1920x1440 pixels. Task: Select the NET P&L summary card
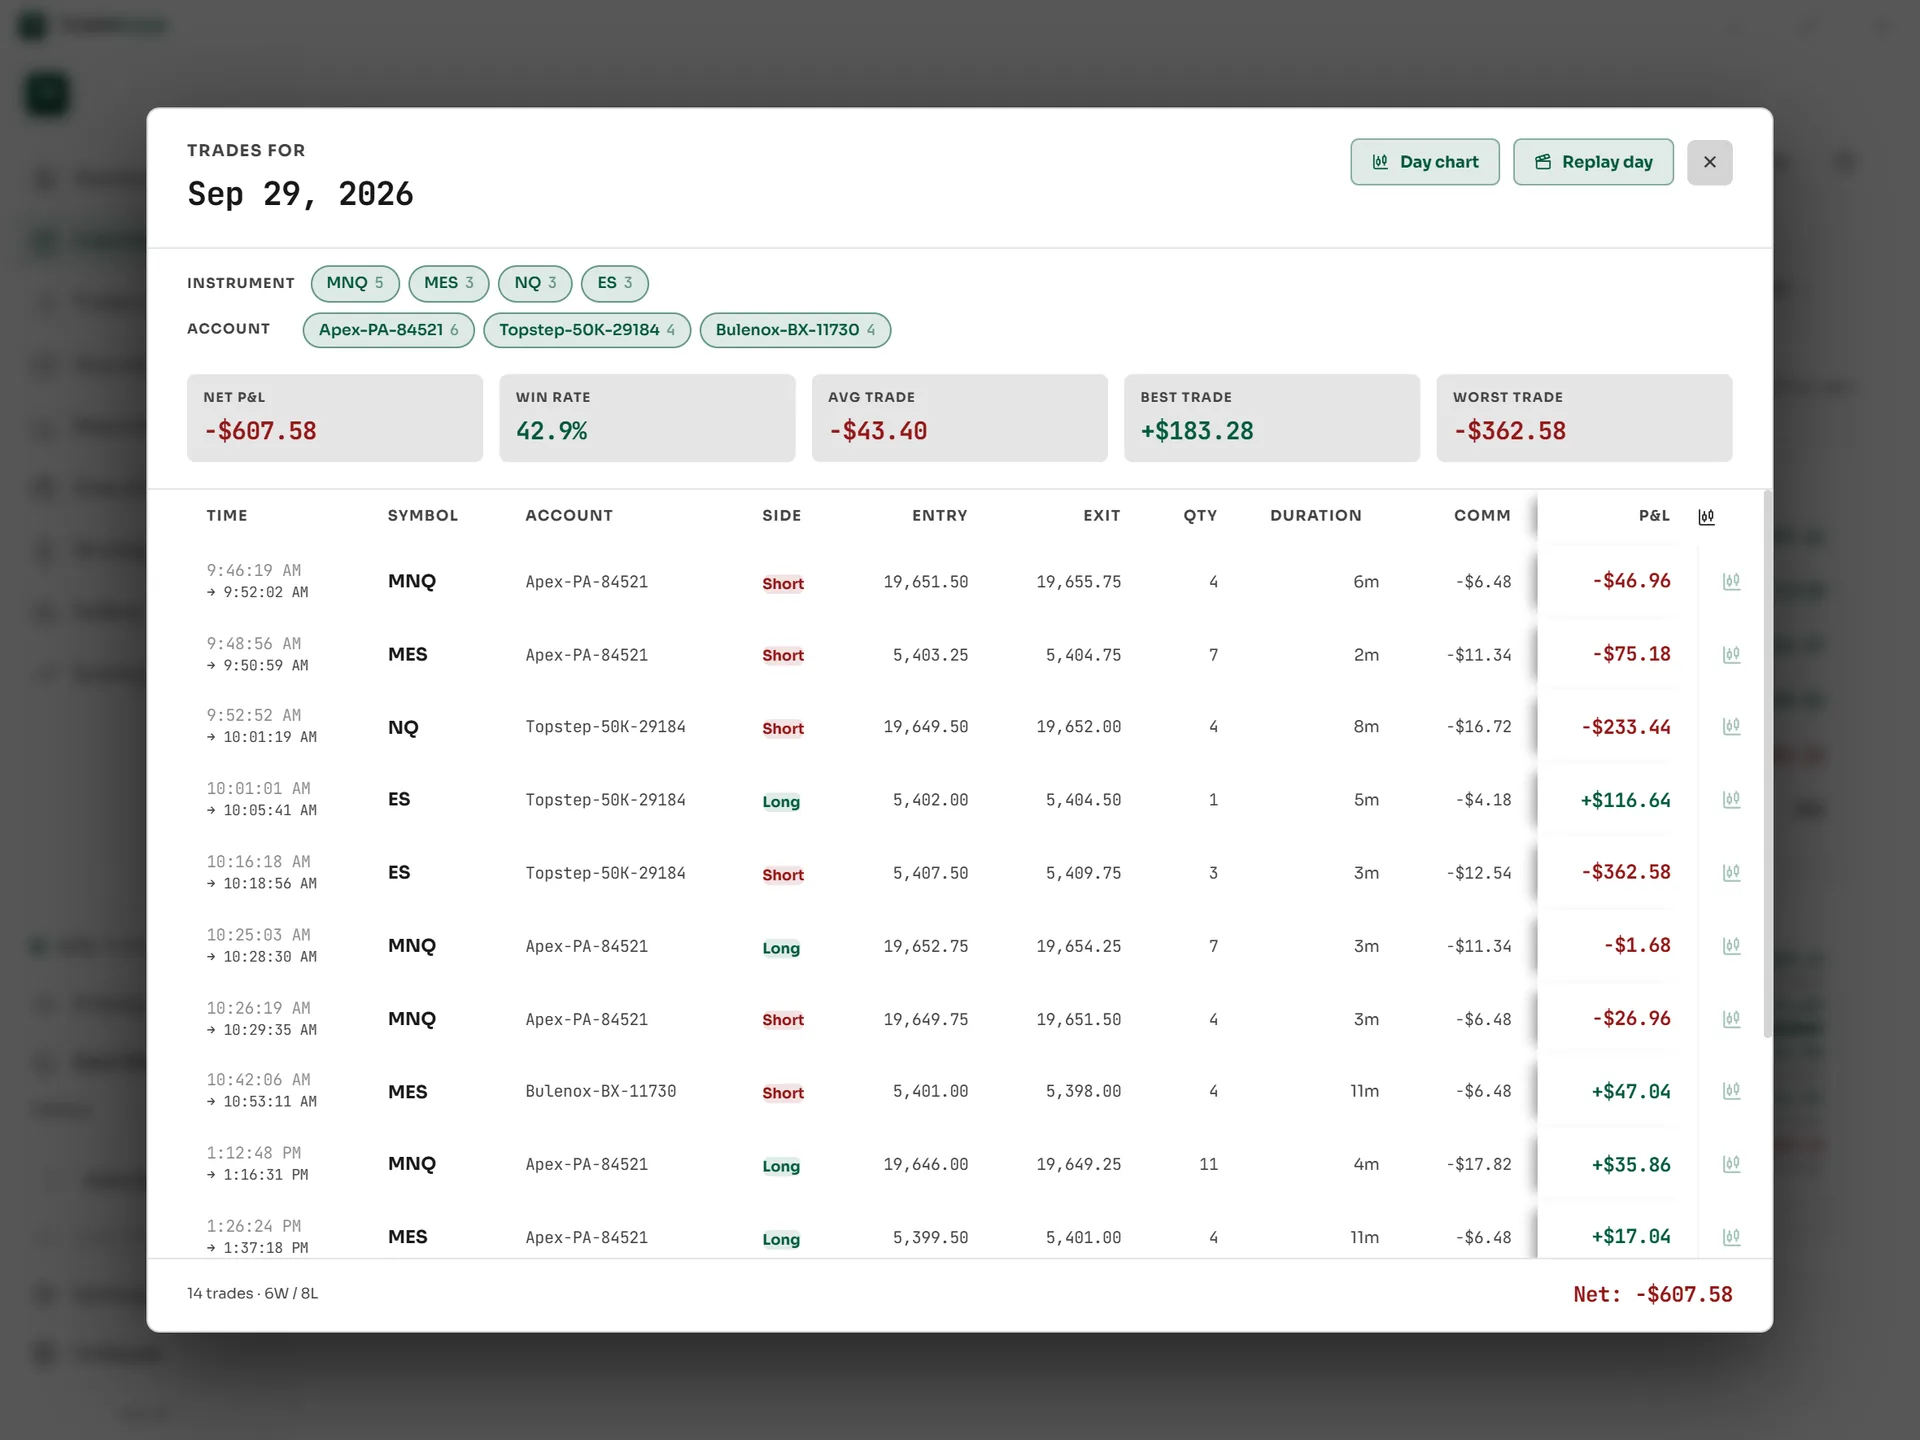(335, 418)
